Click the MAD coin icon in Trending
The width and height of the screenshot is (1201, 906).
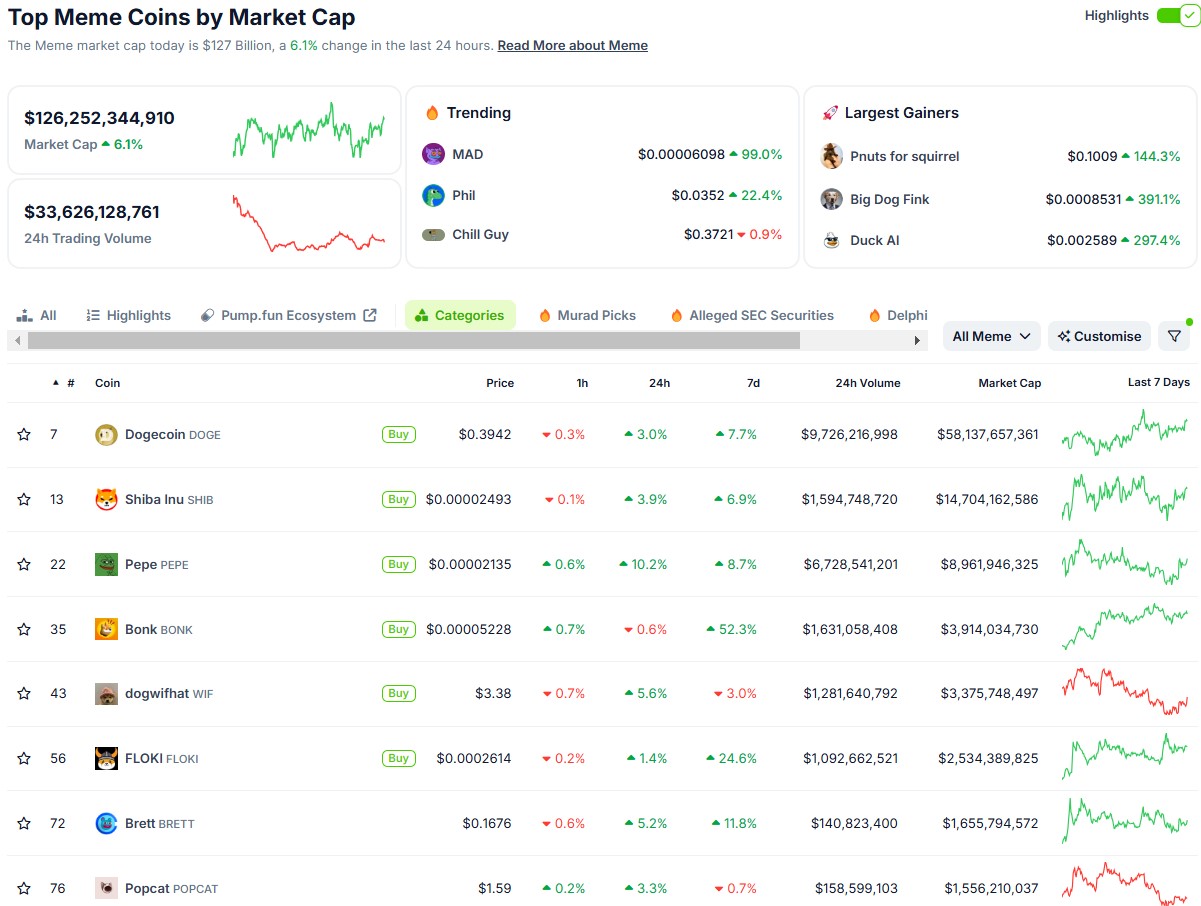coord(433,154)
